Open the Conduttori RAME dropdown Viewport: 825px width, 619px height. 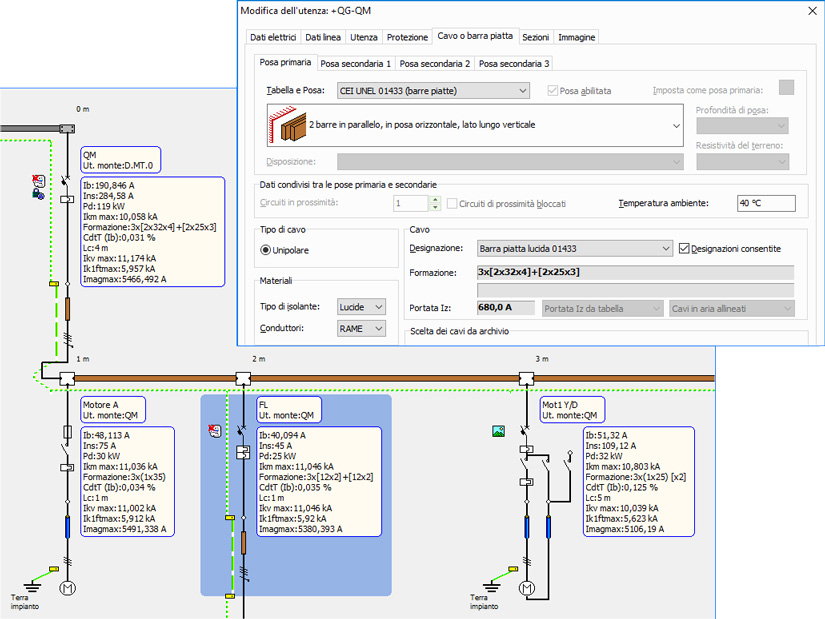coord(361,328)
